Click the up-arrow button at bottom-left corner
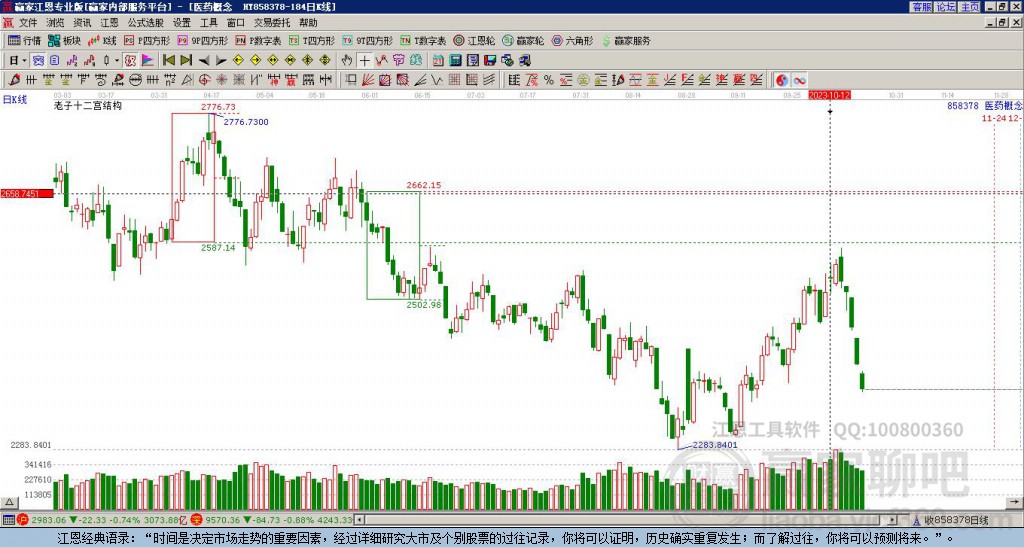Viewport: 1024px width, 548px height. coord(8,502)
